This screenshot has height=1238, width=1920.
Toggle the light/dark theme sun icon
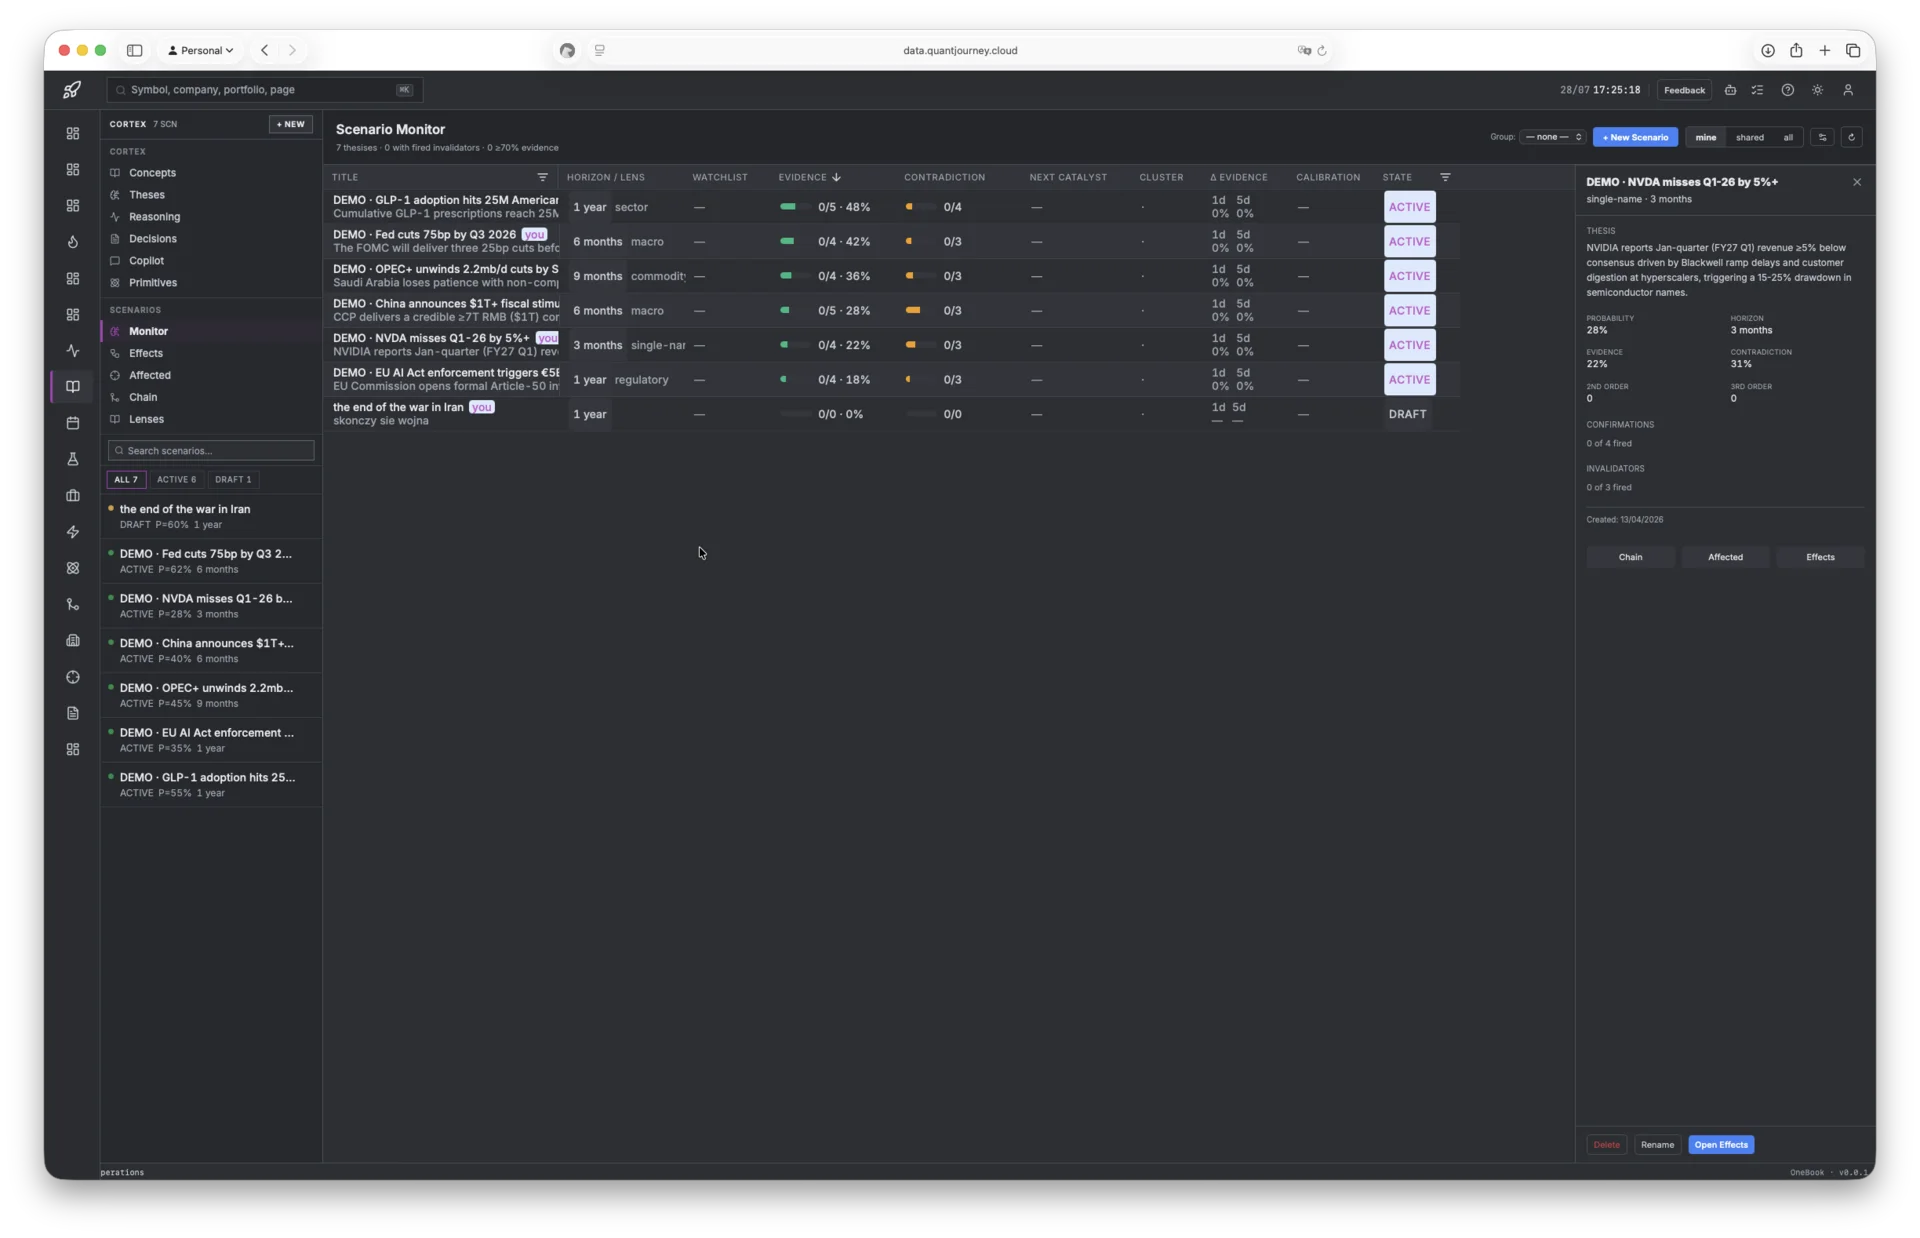(x=1817, y=90)
